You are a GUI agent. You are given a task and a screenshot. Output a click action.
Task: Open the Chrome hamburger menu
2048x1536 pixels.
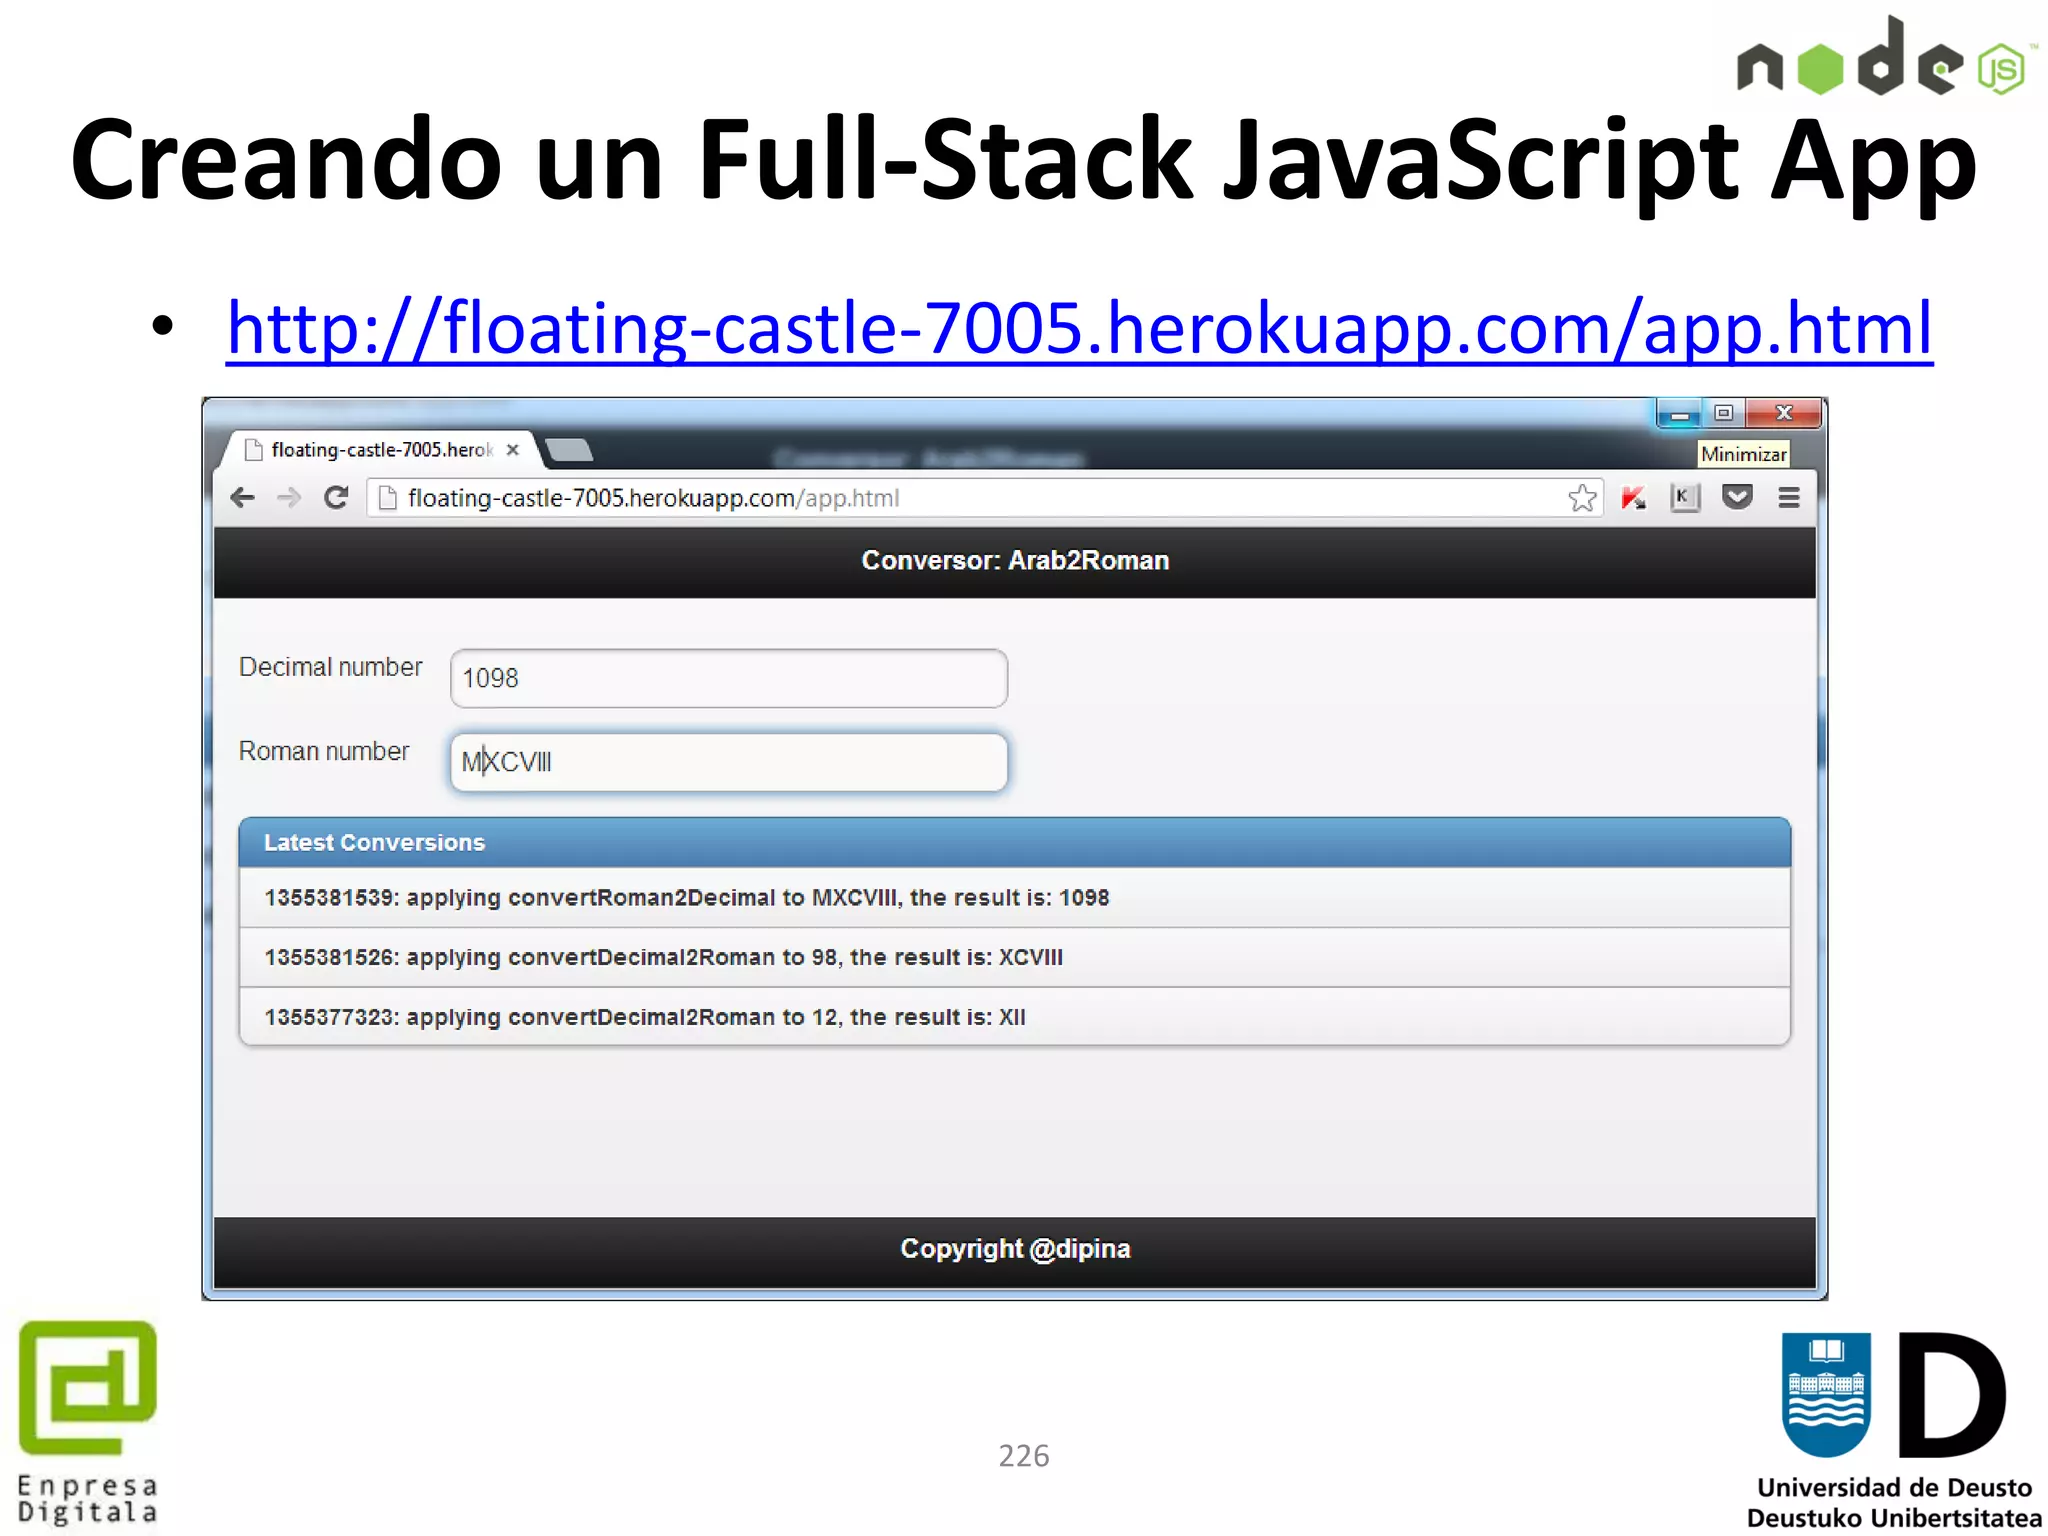(x=1789, y=498)
